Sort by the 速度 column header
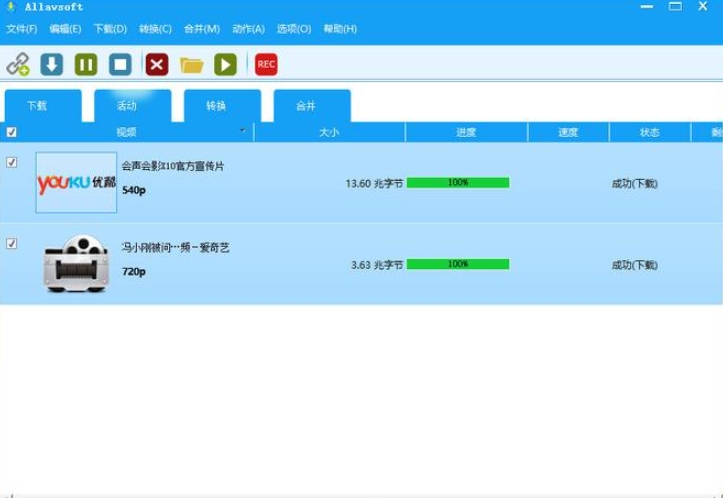 (568, 132)
